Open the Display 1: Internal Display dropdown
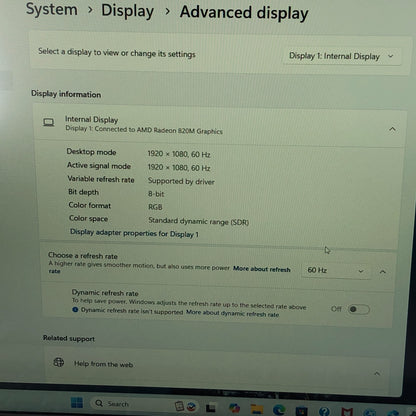The height and width of the screenshot is (416, 416). [342, 56]
